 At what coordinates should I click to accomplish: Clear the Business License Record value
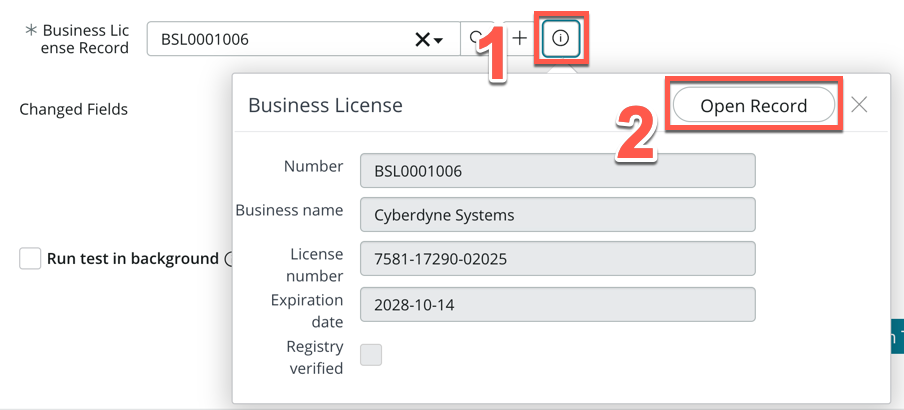423,39
